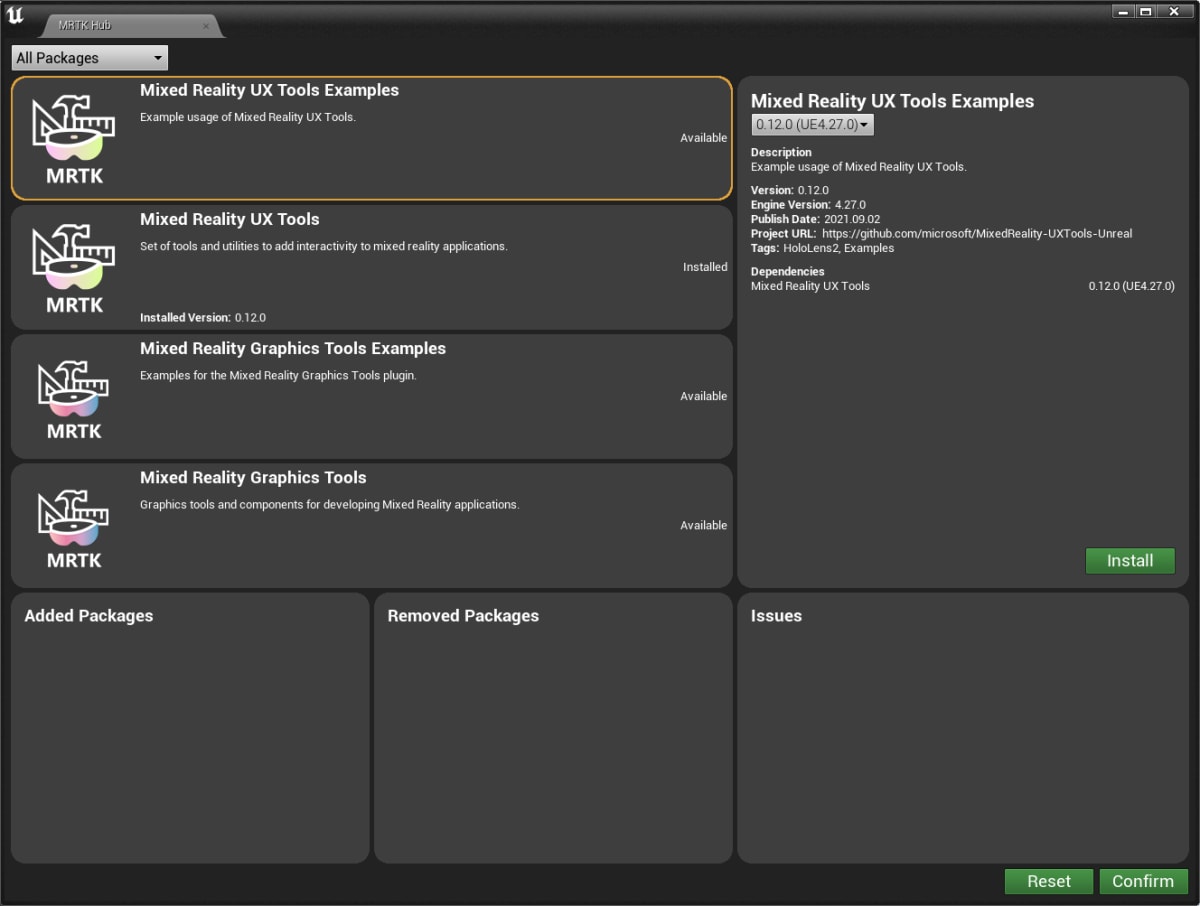Close the MRTK Hub window
Viewport: 1200px width, 906px height.
pos(1176,11)
